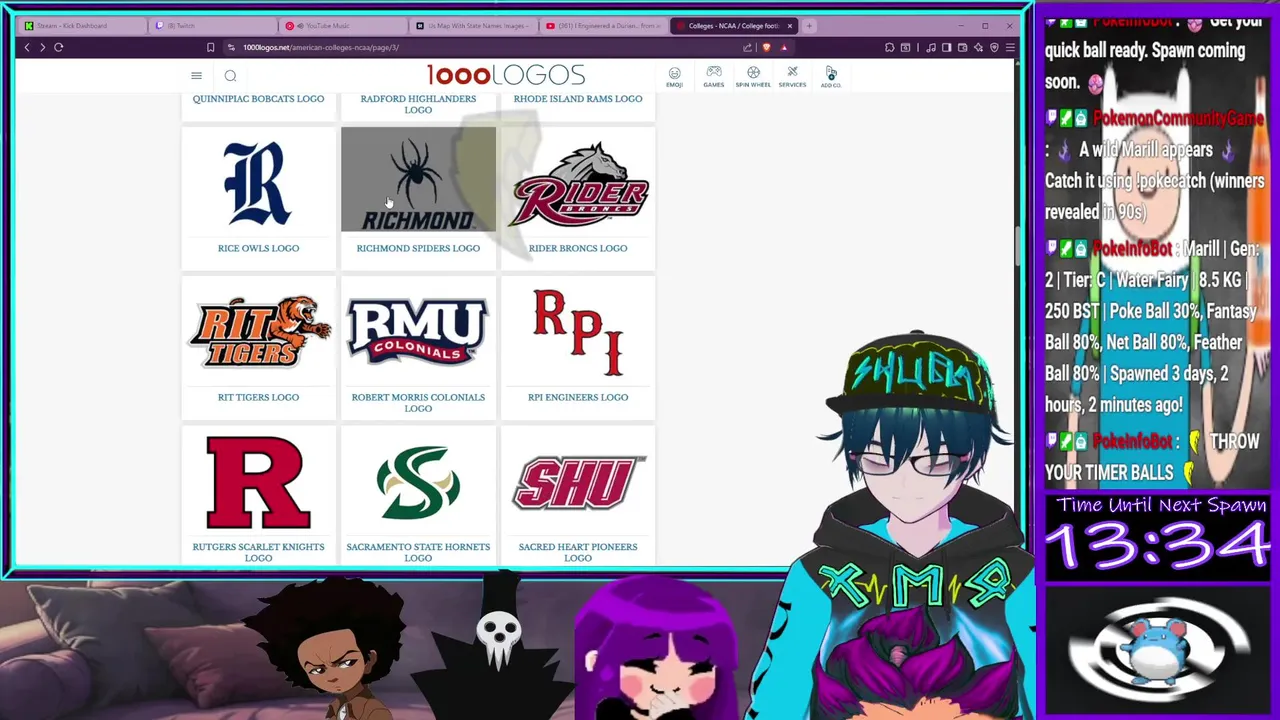Viewport: 1280px width, 720px height.
Task: Open the Games section icon
Action: click(x=713, y=77)
